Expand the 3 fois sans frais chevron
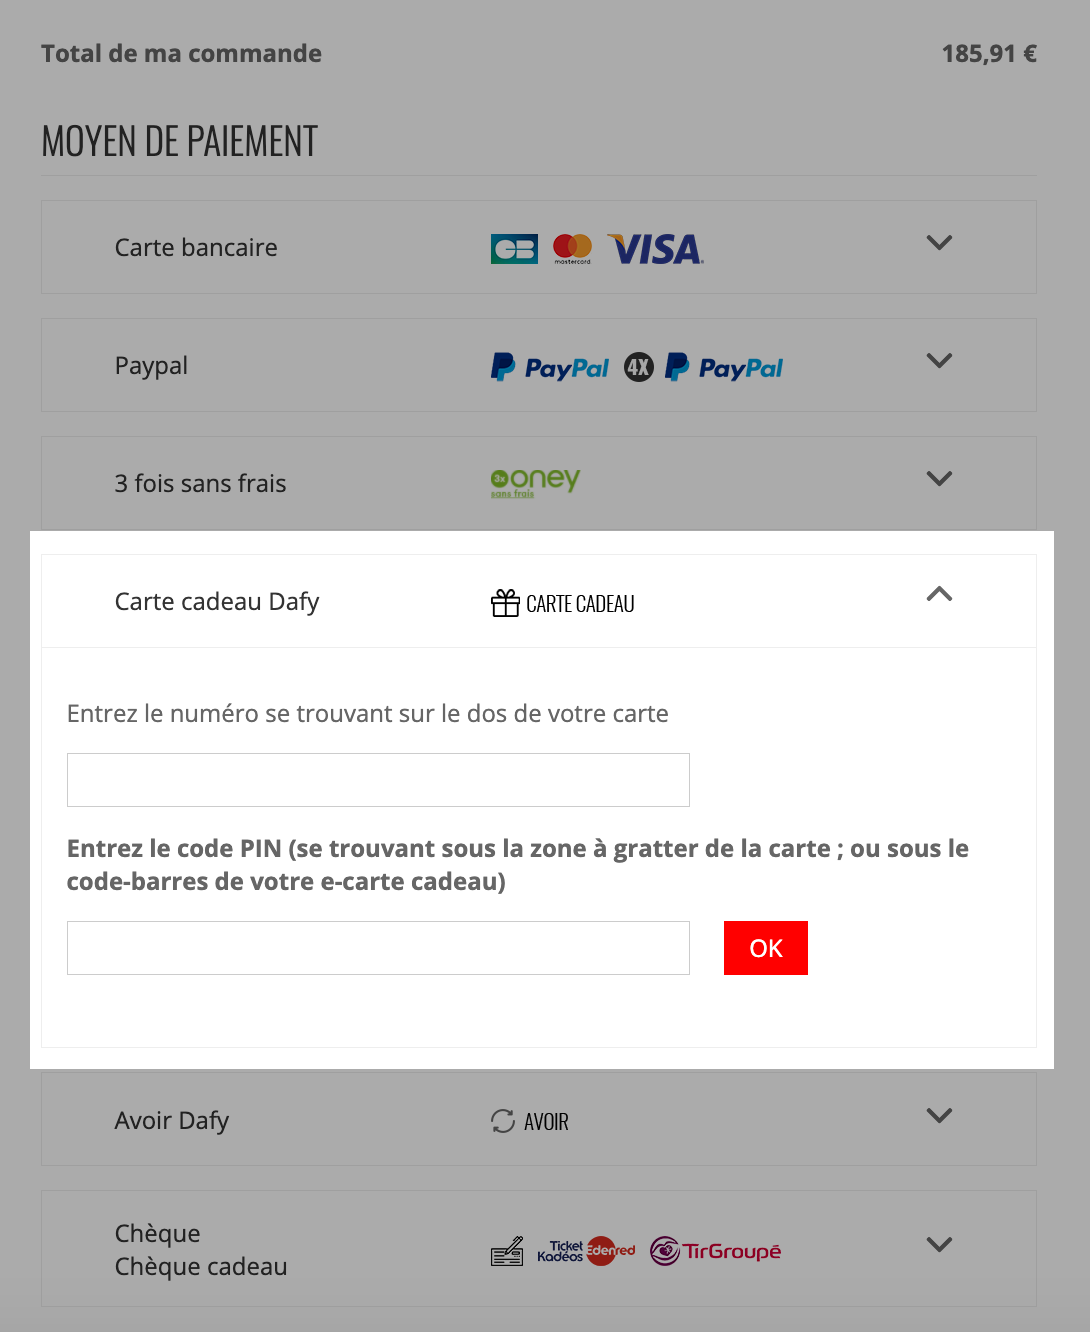The width and height of the screenshot is (1090, 1332). pyautogui.click(x=939, y=479)
